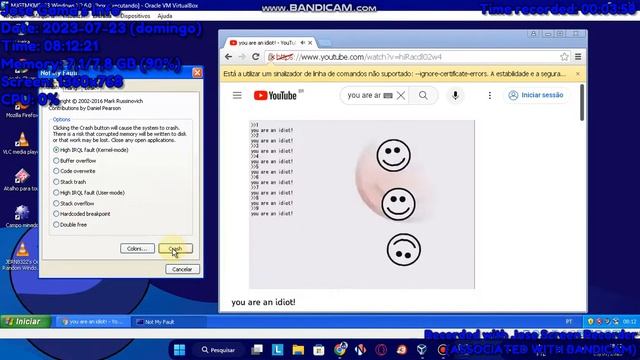Clear the YouTube search text
640x360 pixels.
click(401, 96)
